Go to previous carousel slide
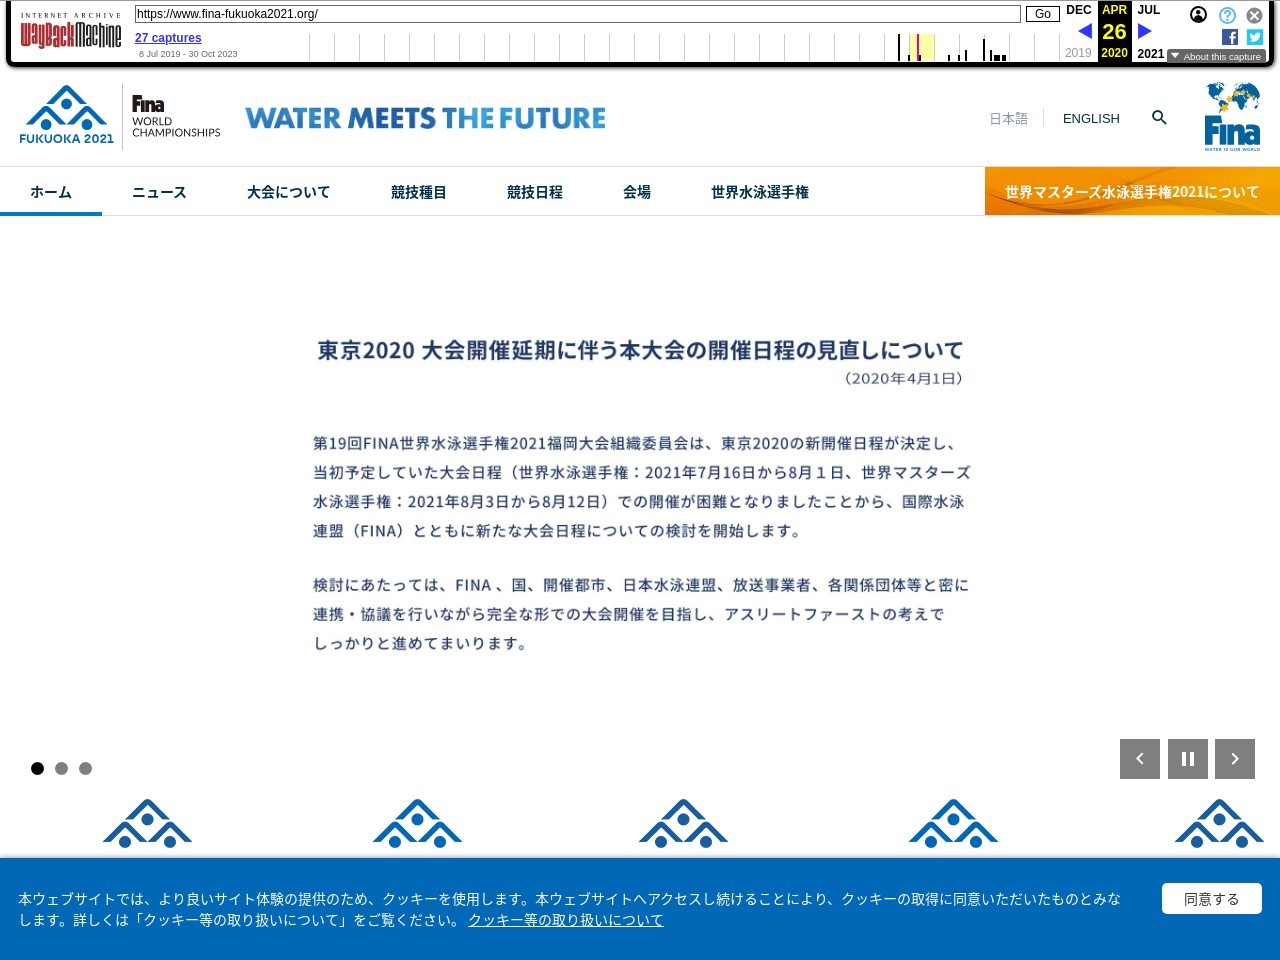1280x960 pixels. (1140, 759)
